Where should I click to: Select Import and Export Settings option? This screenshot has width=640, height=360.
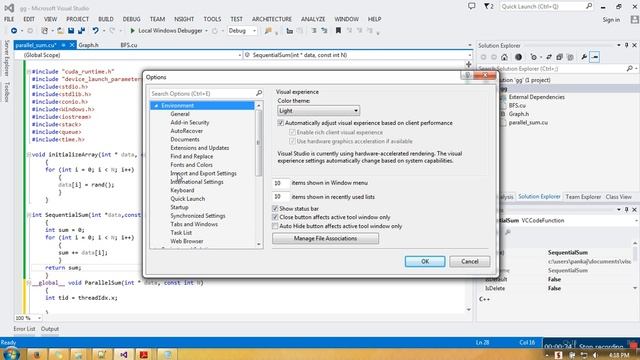(203, 173)
